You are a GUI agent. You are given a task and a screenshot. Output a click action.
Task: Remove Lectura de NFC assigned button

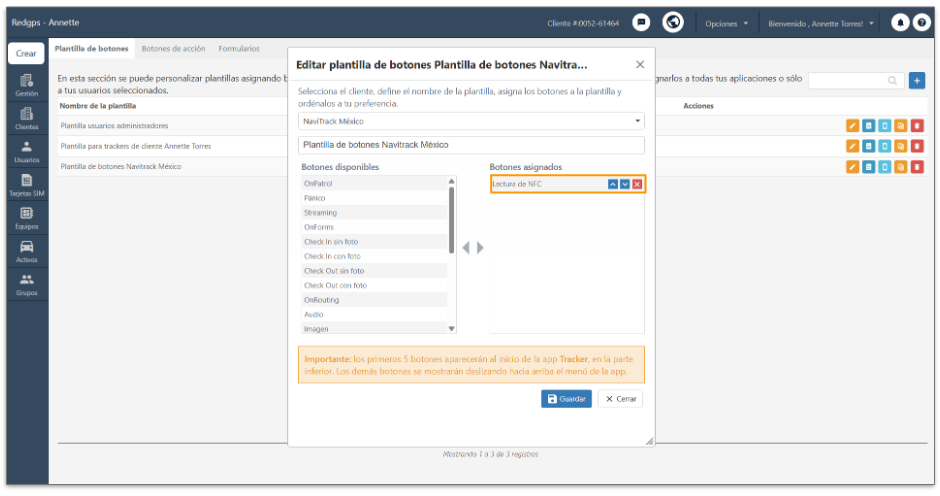[x=637, y=184]
